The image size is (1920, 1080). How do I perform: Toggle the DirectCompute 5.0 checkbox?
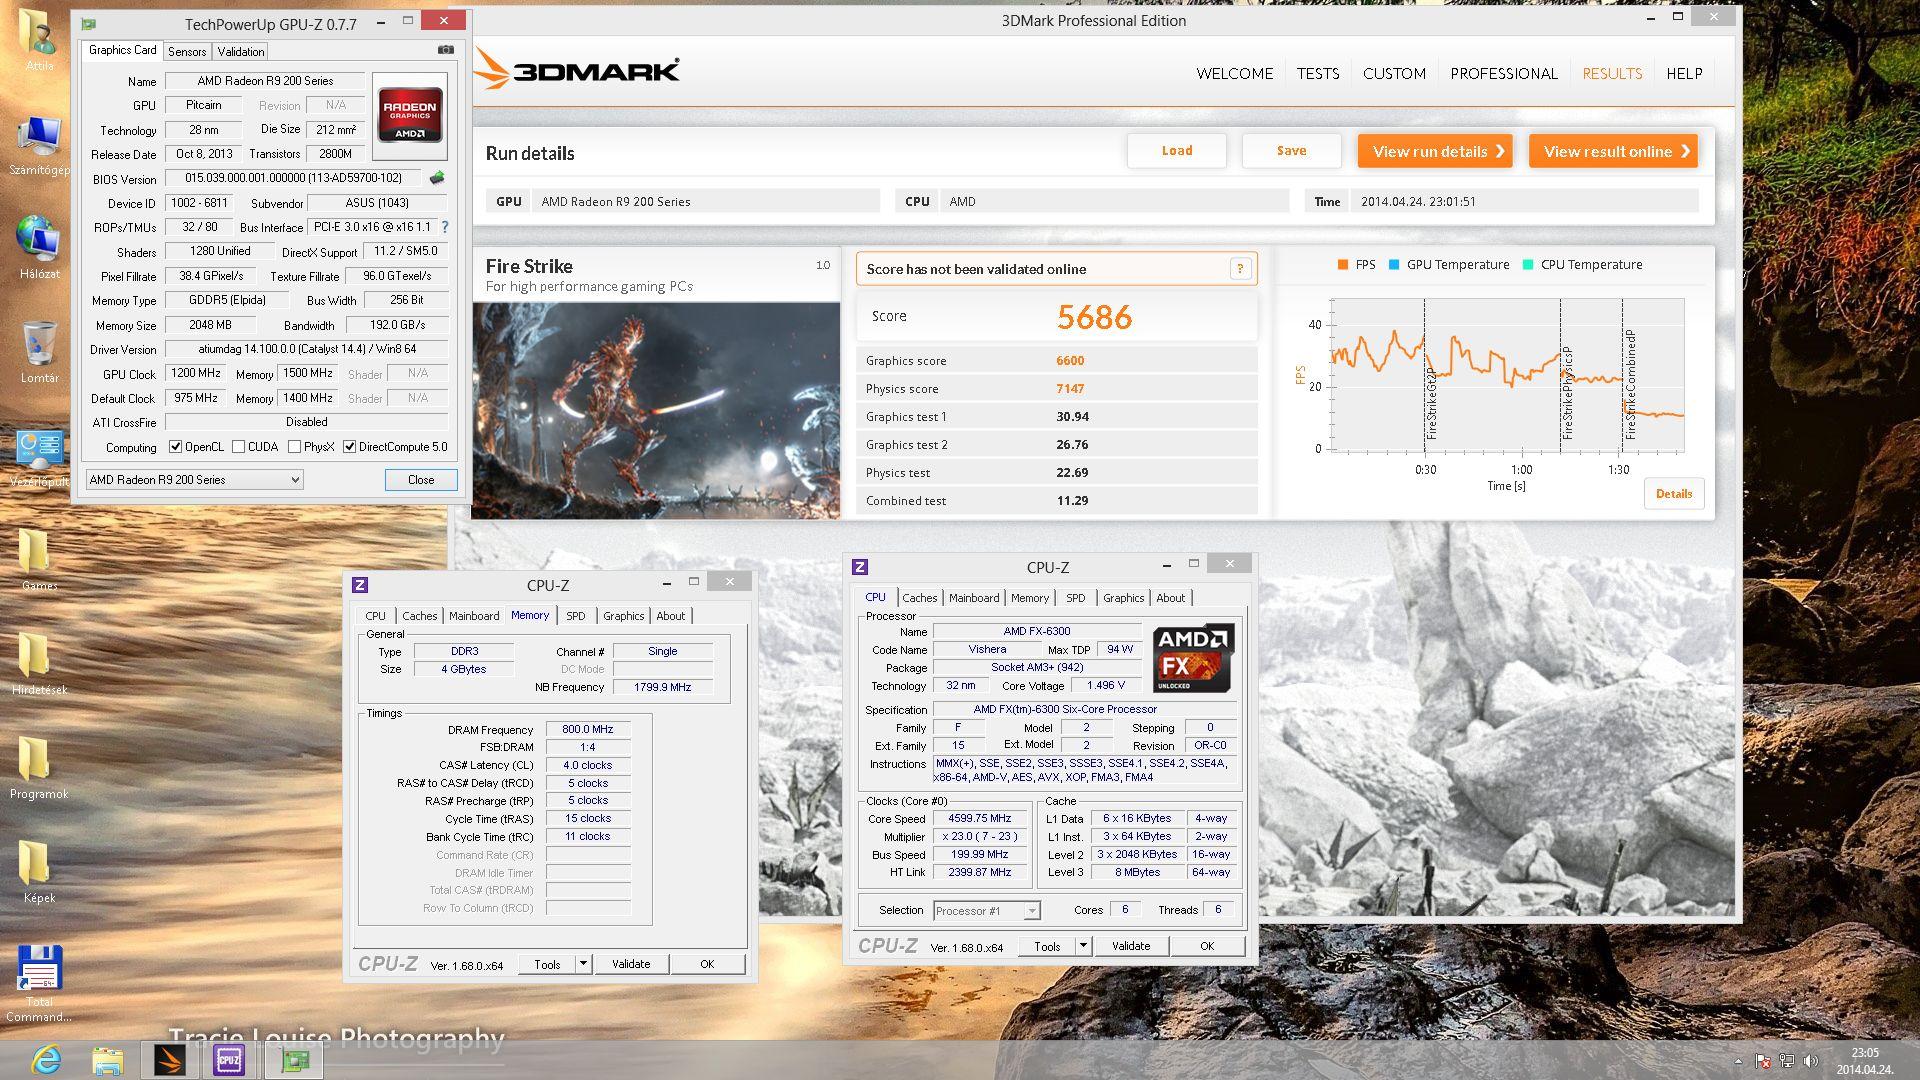click(350, 447)
